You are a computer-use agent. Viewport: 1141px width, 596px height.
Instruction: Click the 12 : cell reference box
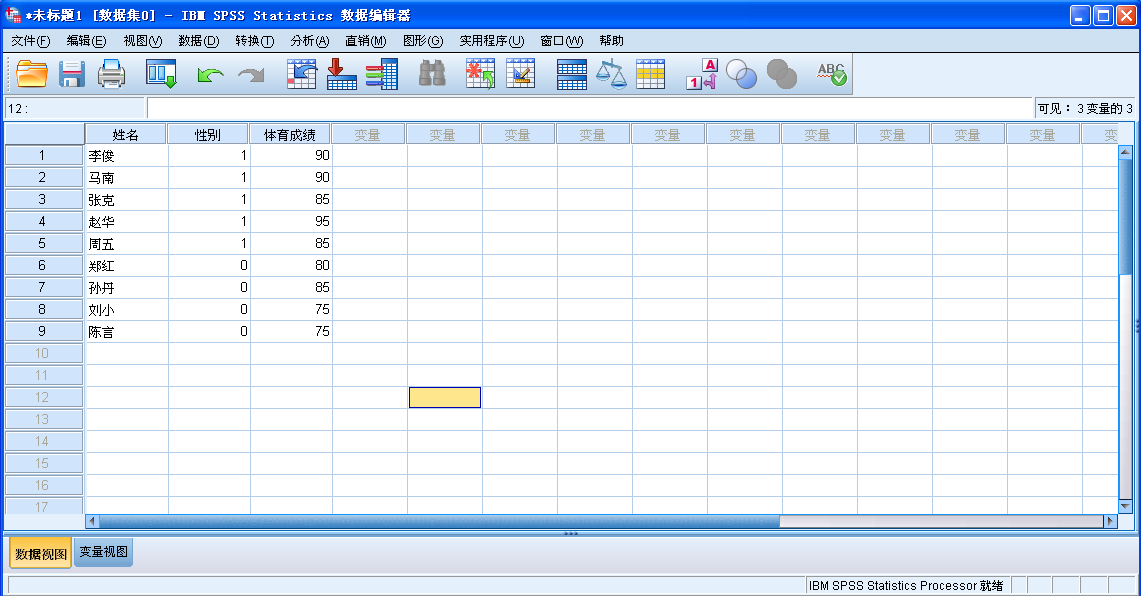tap(75, 108)
